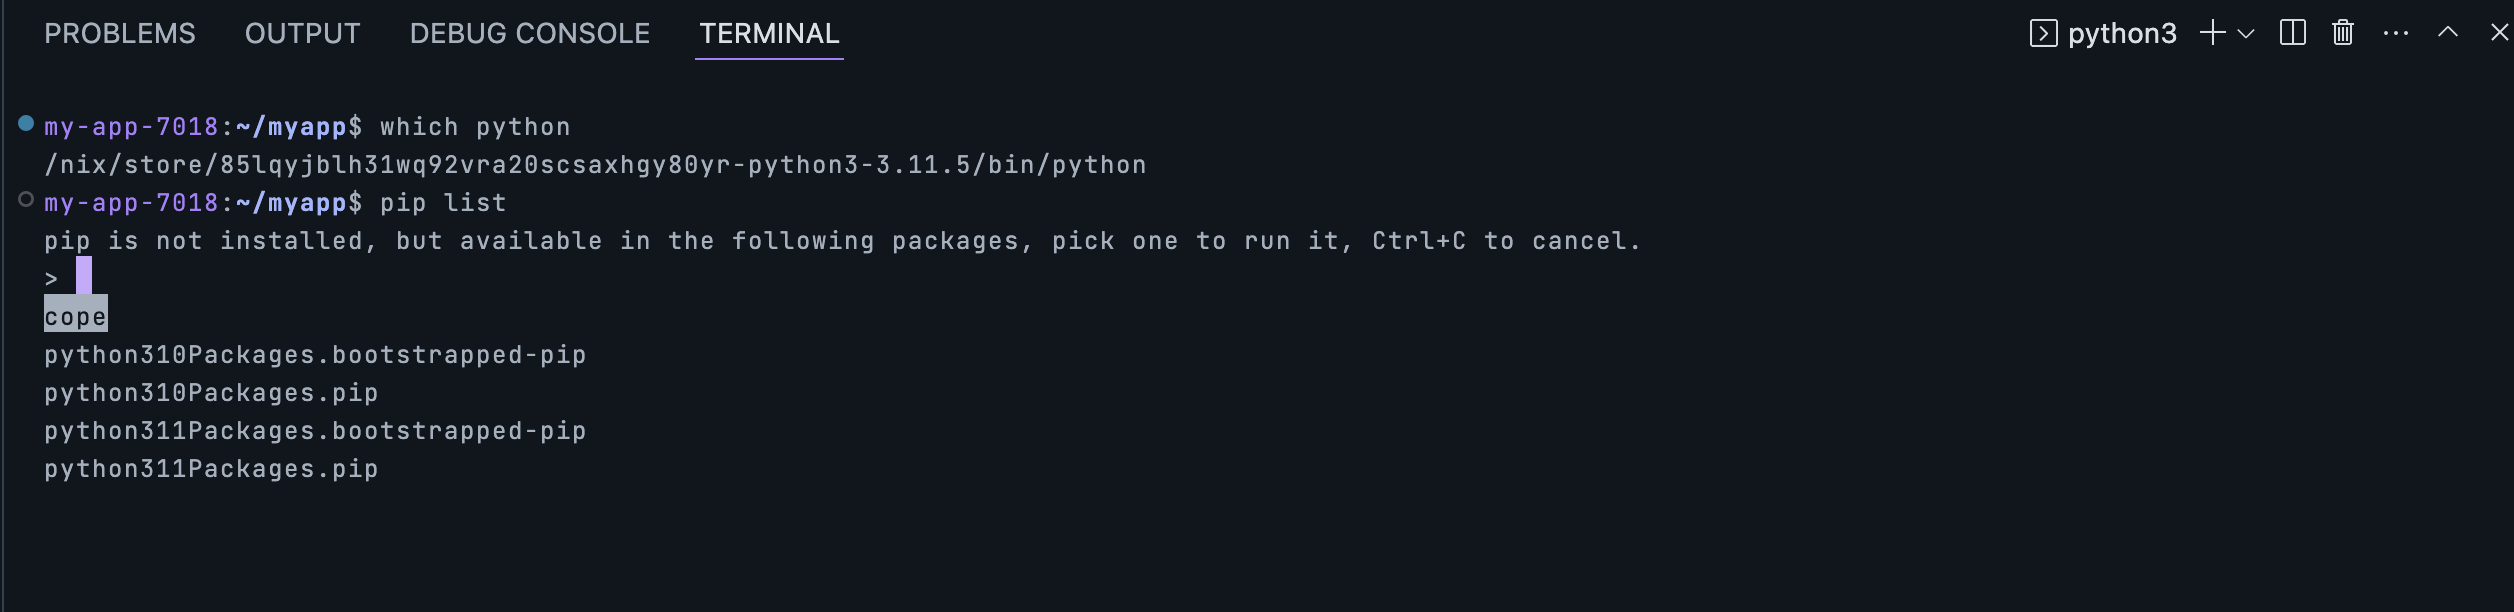Choose python311Packages.pip entry
Screen dimensions: 2514x612
coord(211,469)
